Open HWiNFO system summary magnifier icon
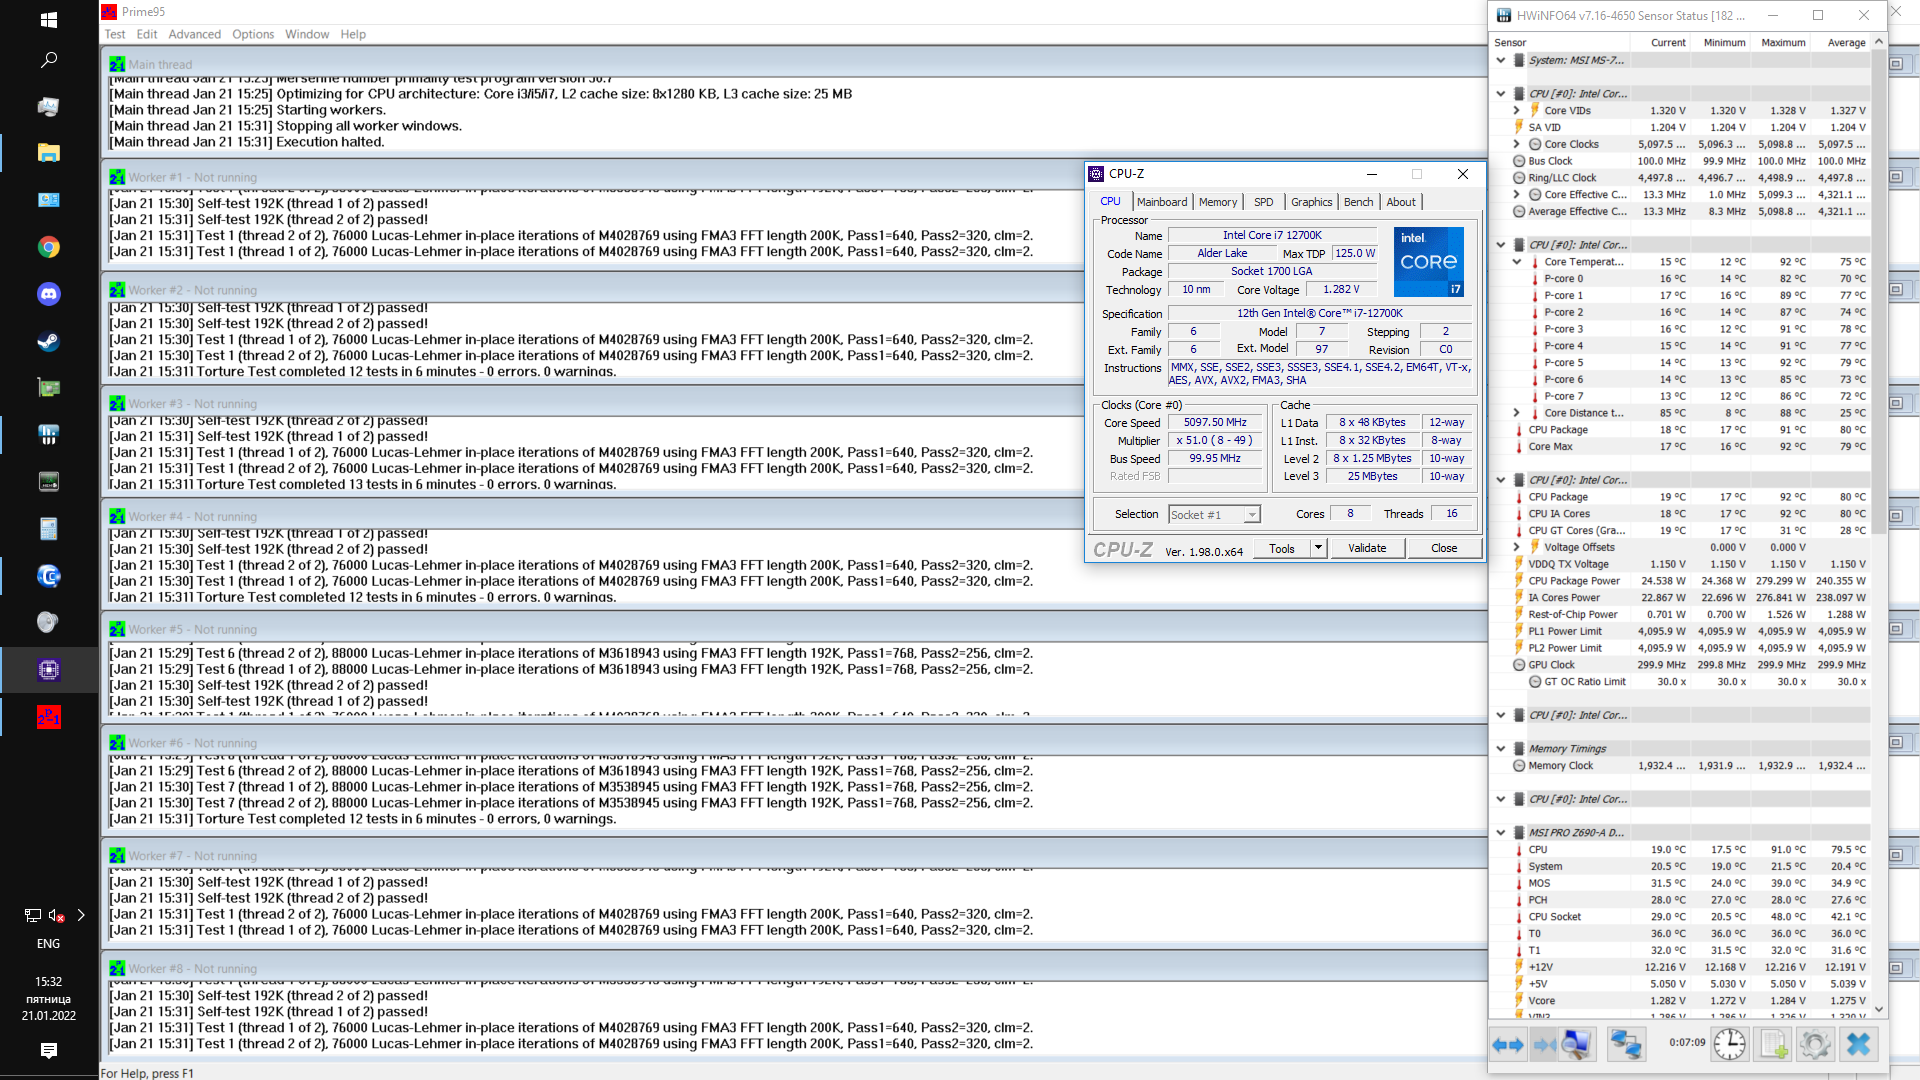Screen dimensions: 1920x1080 pos(1575,1045)
